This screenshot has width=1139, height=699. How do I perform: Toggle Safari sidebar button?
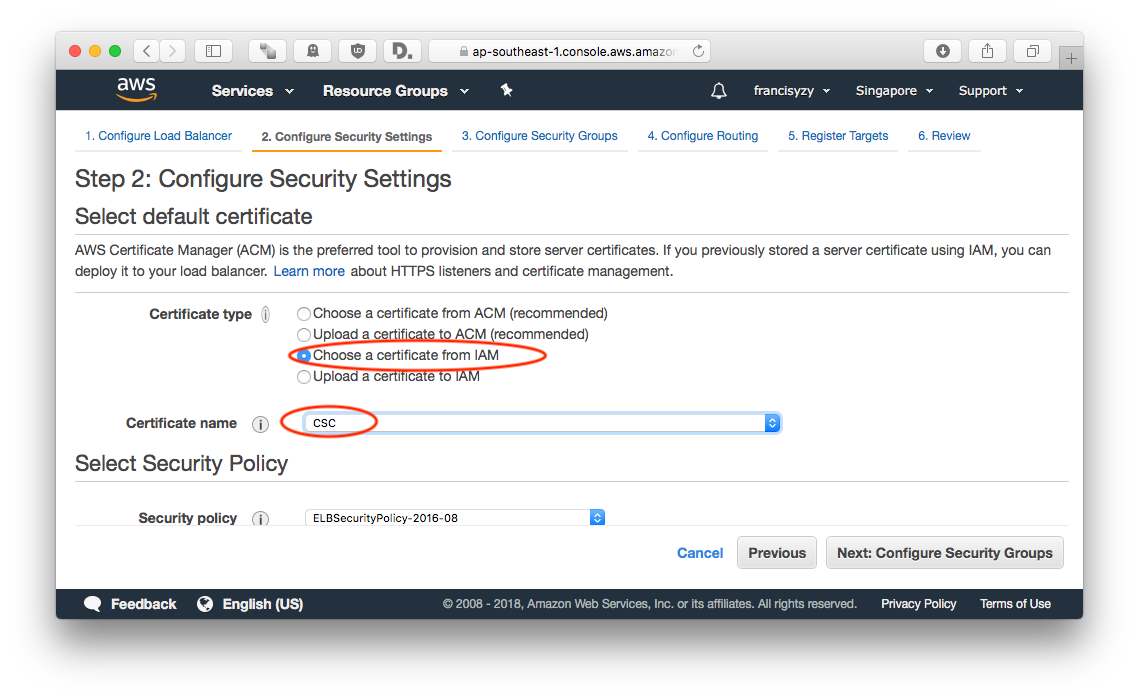pos(213,51)
